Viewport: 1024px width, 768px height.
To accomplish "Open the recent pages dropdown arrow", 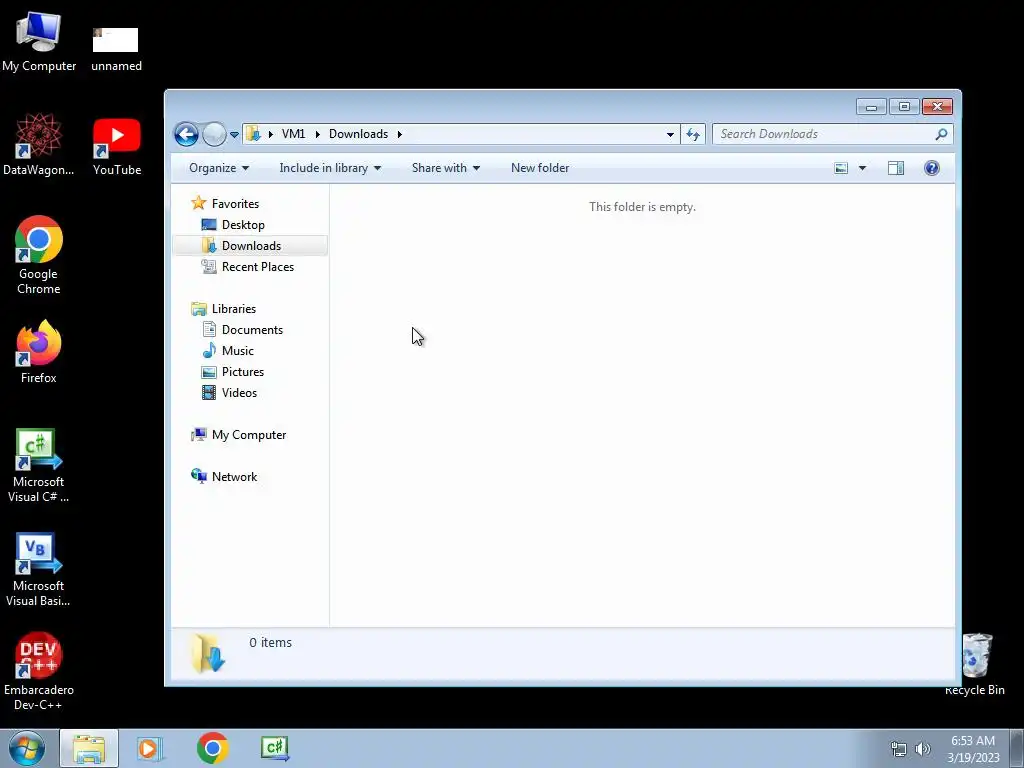I will [234, 135].
